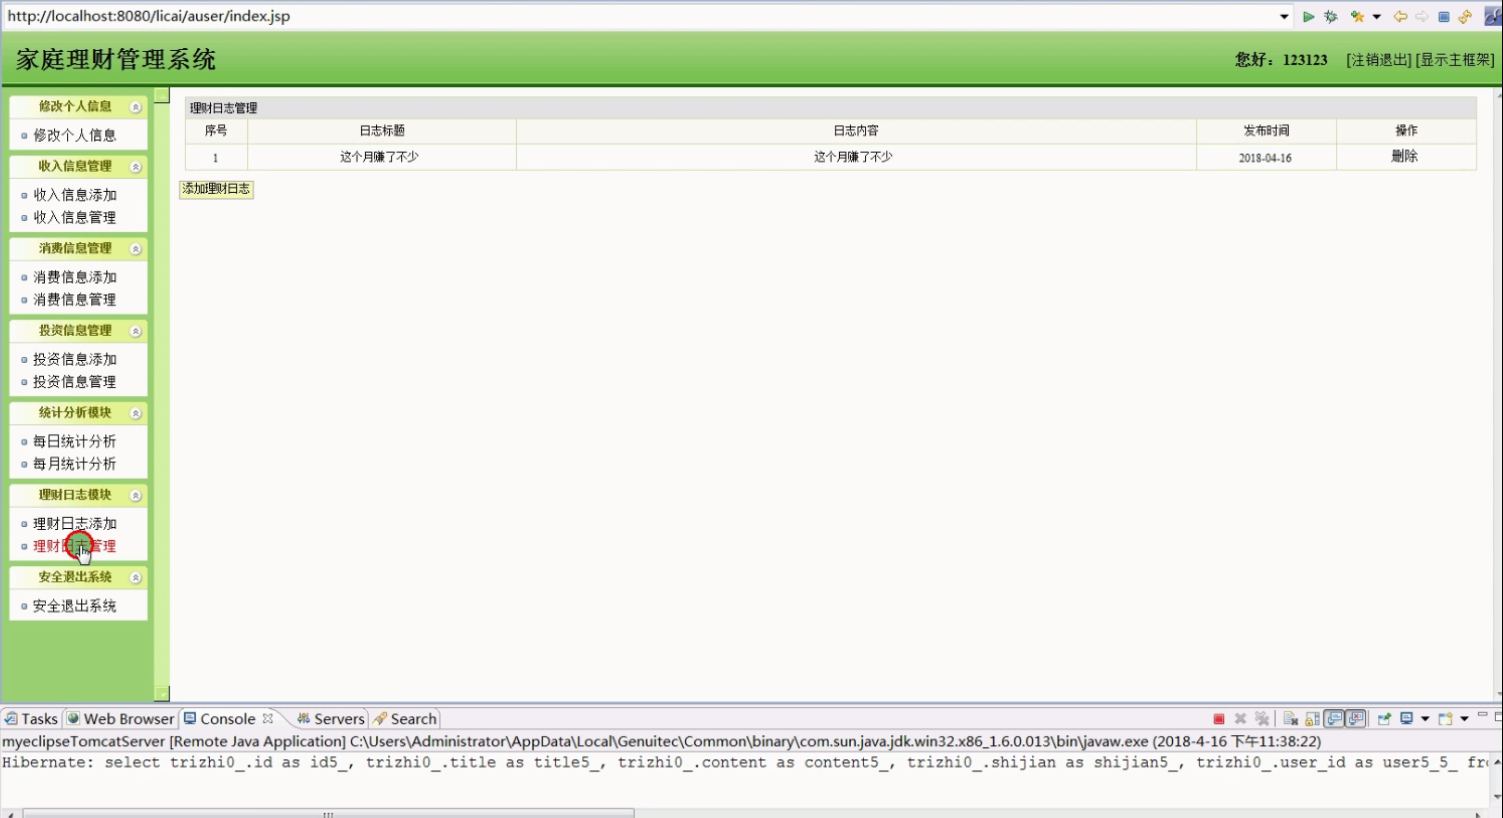Viewport: 1503px width, 818px height.
Task: Select the Console tab
Action: click(x=228, y=719)
